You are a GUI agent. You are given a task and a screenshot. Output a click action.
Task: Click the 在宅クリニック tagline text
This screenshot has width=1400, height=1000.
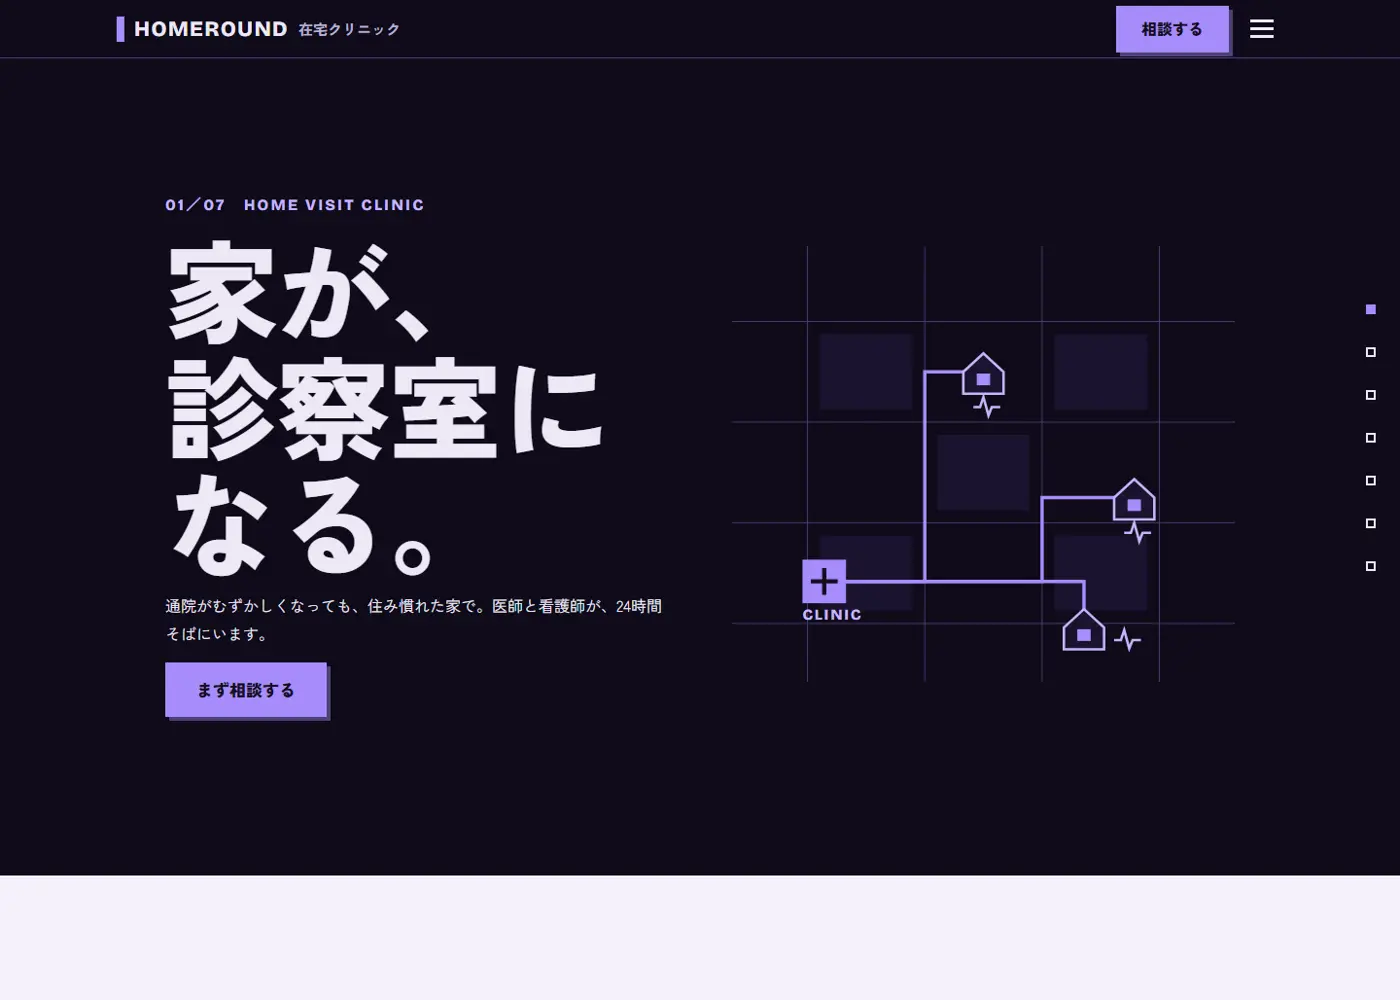[349, 30]
